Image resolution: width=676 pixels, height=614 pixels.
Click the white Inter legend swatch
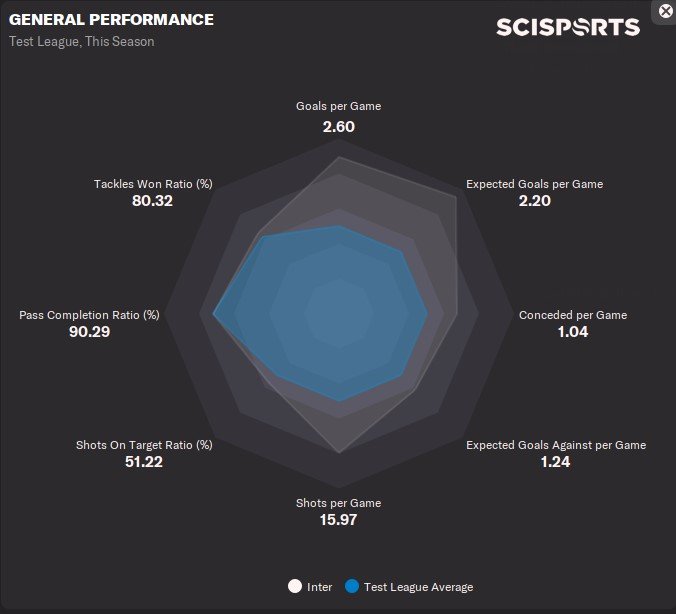pos(294,587)
